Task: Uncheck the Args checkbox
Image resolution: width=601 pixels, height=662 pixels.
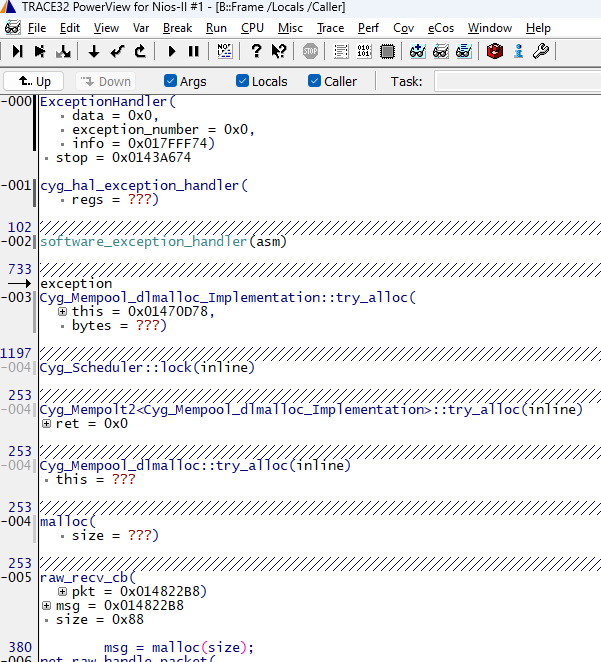Action: pyautogui.click(x=171, y=81)
